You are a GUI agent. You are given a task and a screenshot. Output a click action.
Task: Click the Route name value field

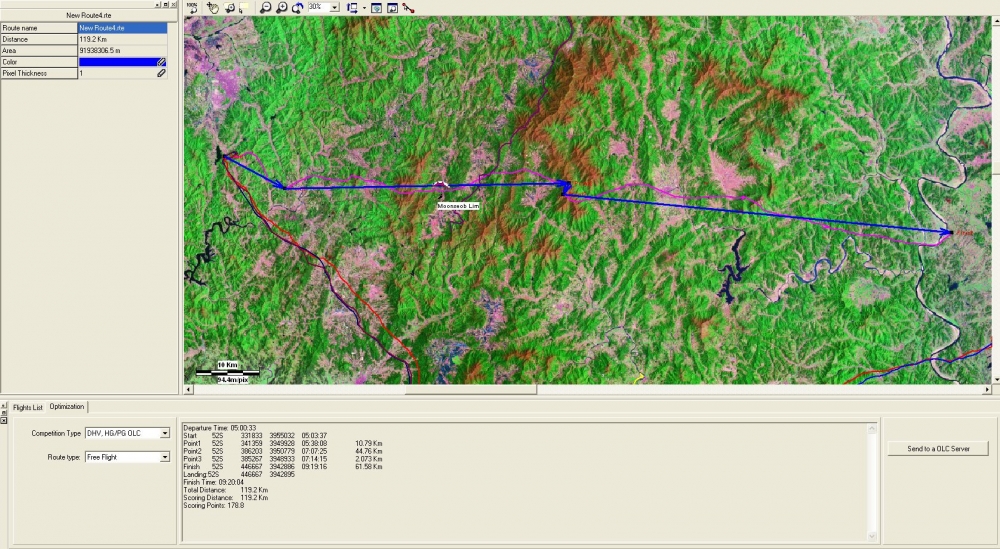point(122,28)
